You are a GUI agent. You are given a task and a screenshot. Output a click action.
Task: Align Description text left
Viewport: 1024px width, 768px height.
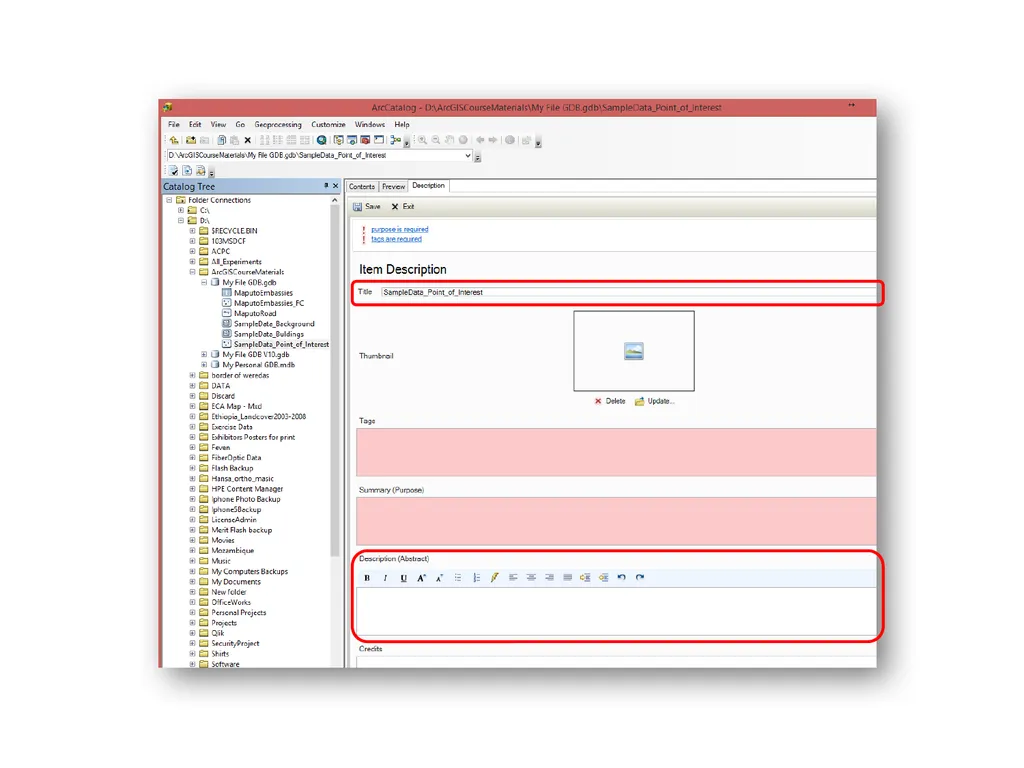513,577
